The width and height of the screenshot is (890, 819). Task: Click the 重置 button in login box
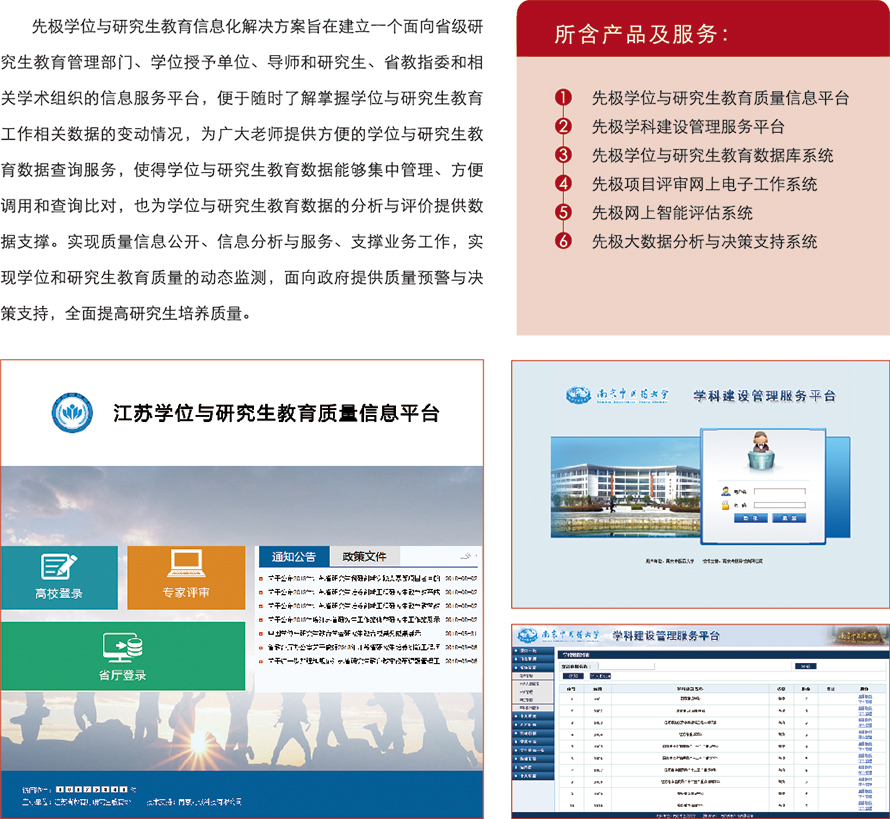(789, 518)
